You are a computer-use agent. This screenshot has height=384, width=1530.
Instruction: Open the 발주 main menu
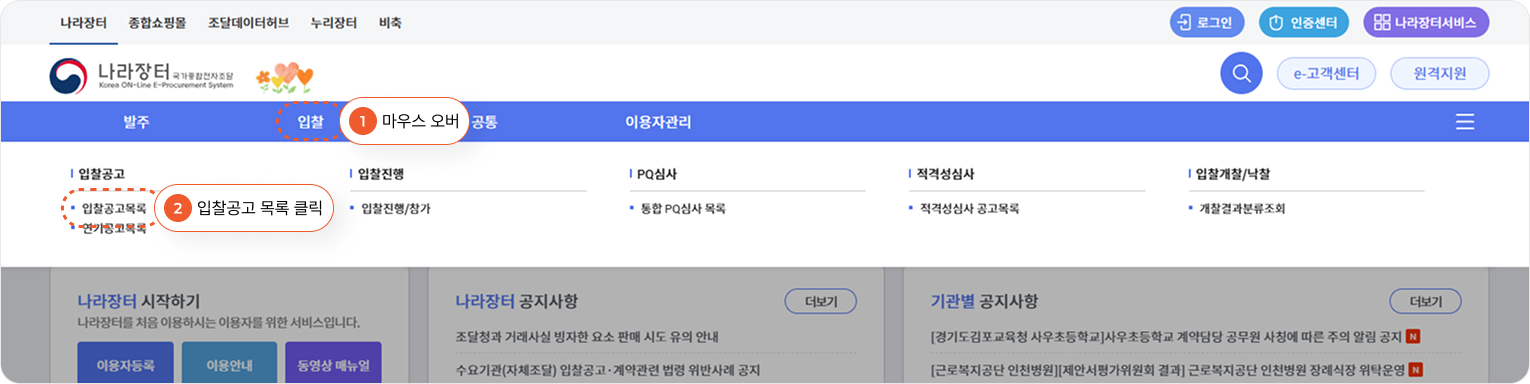click(x=136, y=122)
